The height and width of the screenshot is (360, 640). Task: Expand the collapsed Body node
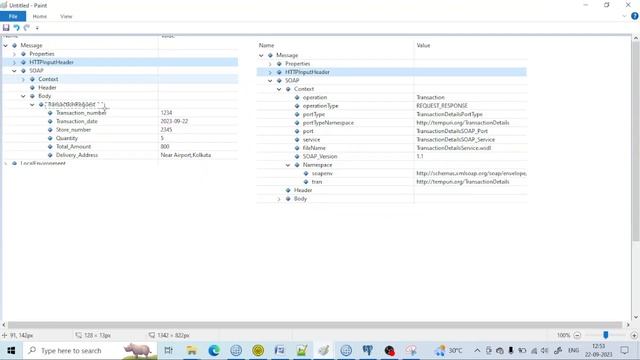(279, 199)
